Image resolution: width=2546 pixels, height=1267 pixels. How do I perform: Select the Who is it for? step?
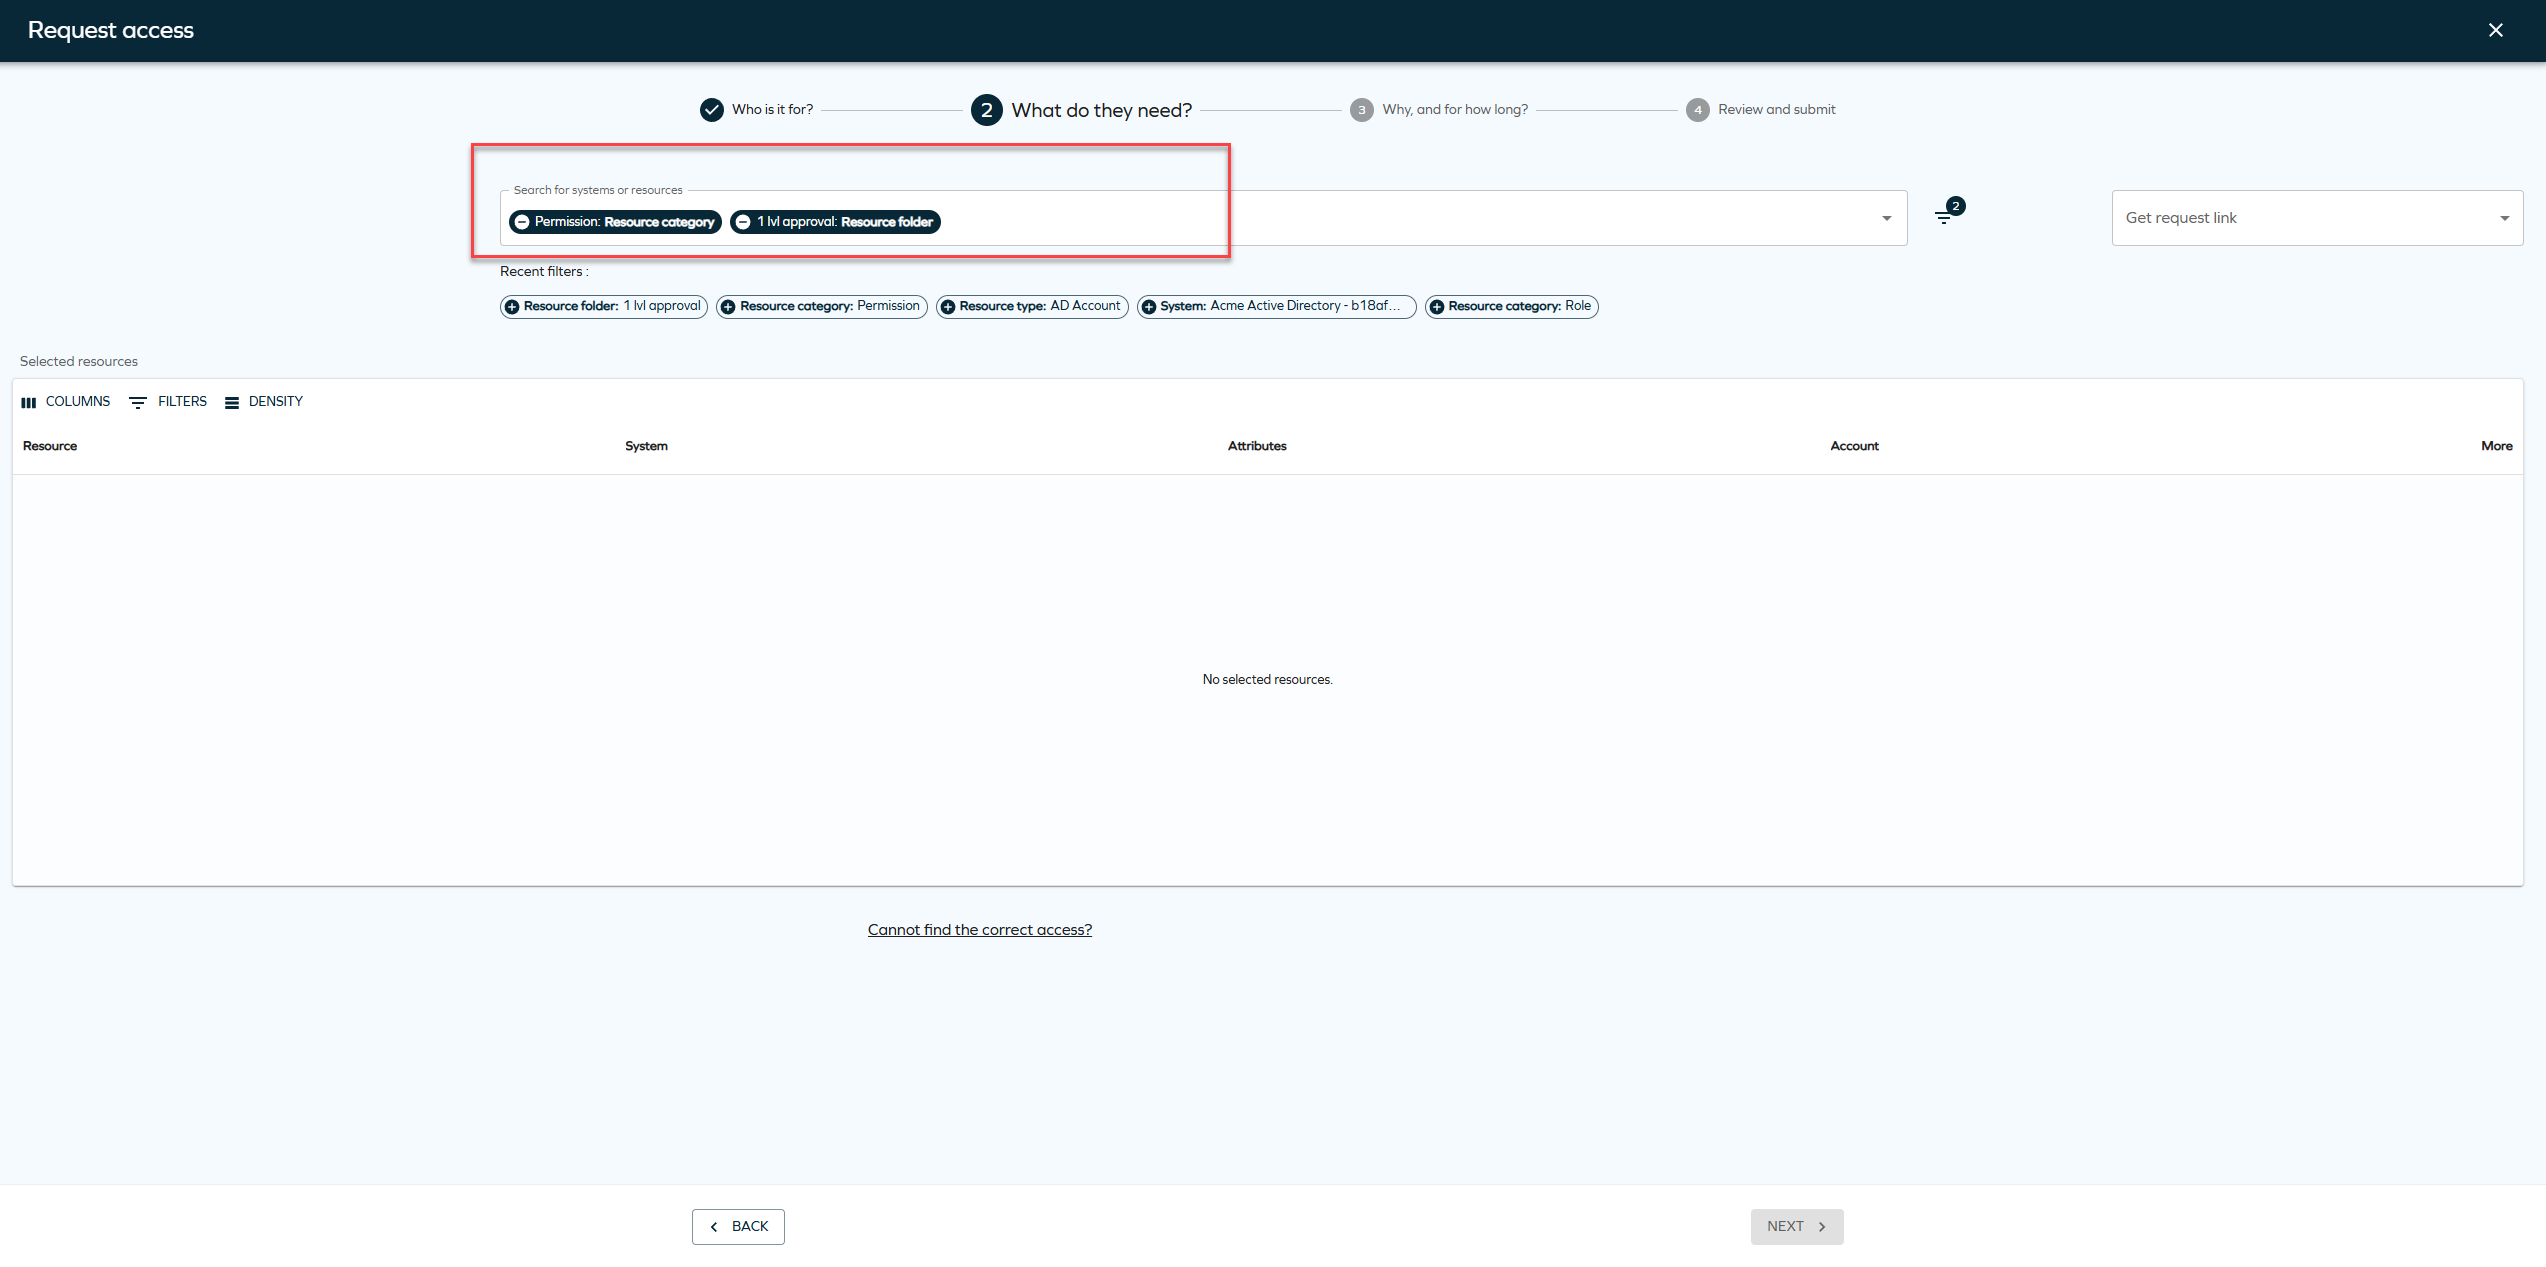point(755,109)
